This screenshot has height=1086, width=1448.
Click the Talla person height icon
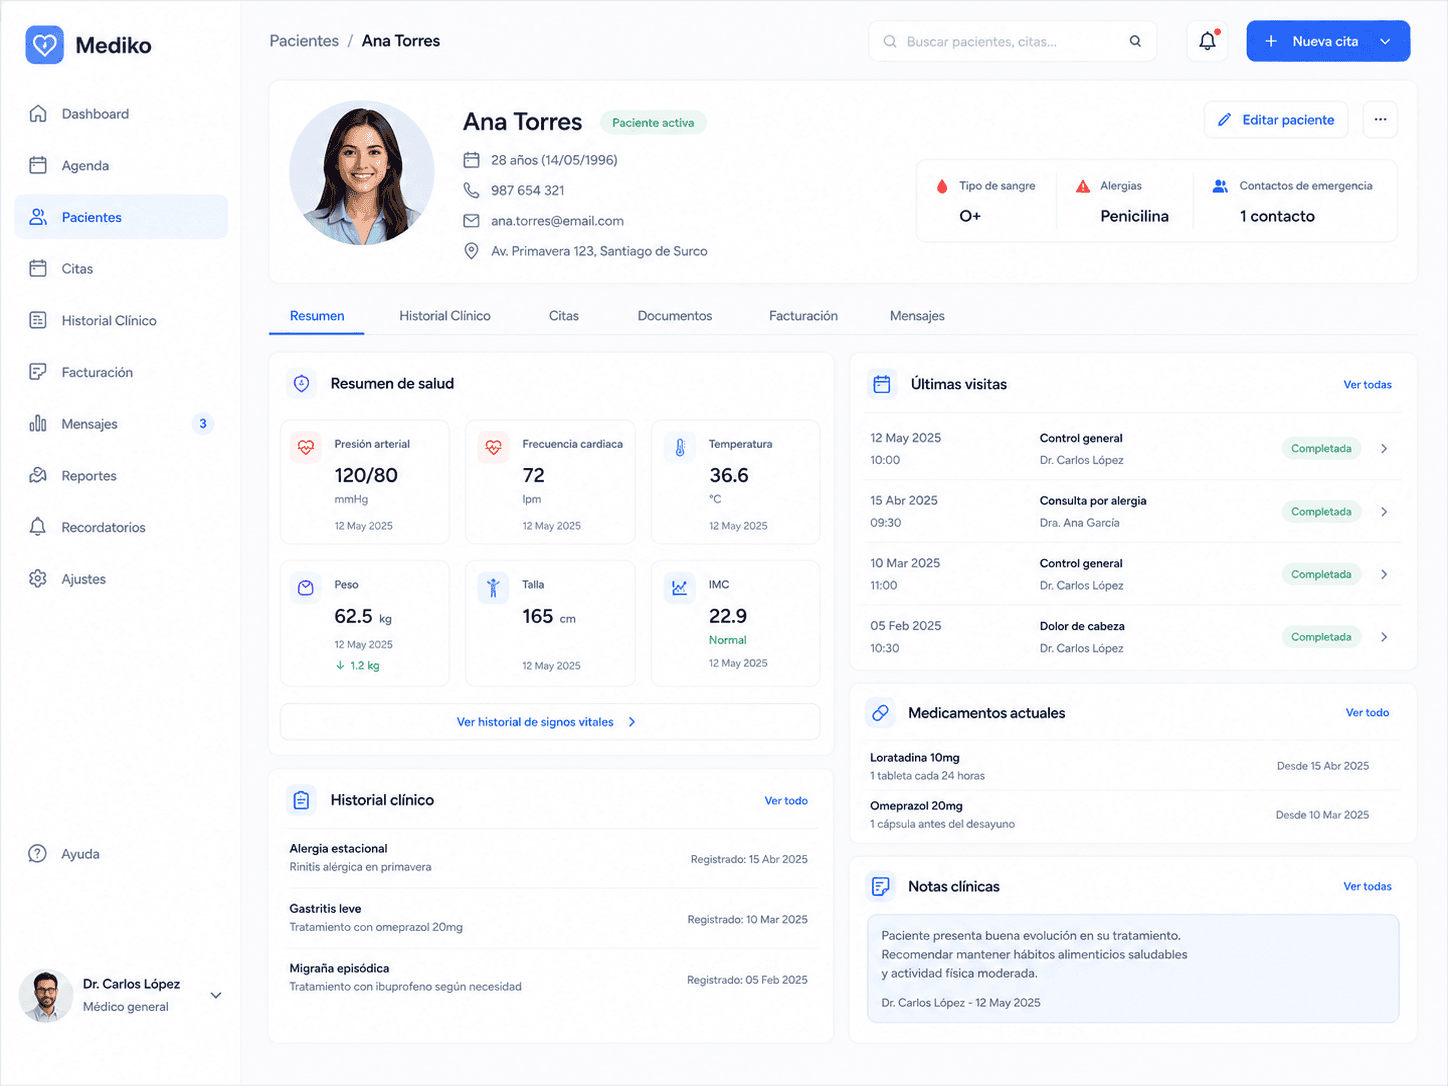[493, 588]
